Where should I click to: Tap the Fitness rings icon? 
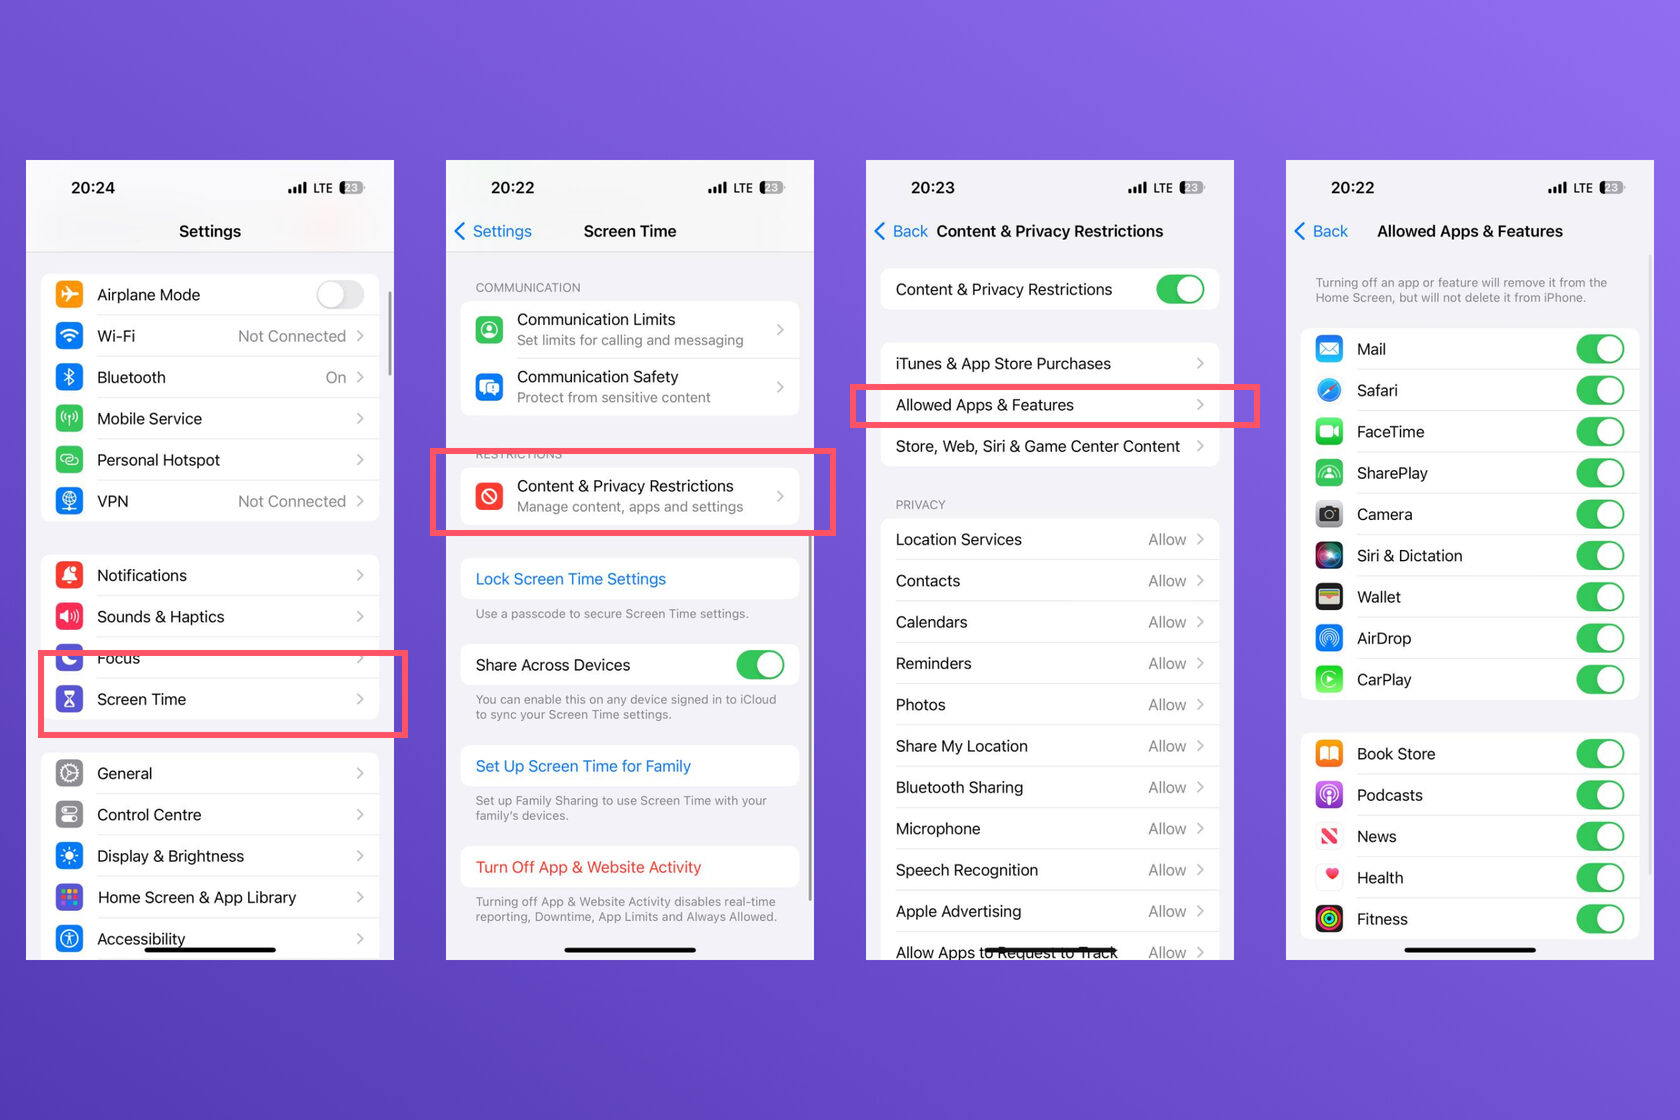pyautogui.click(x=1329, y=919)
